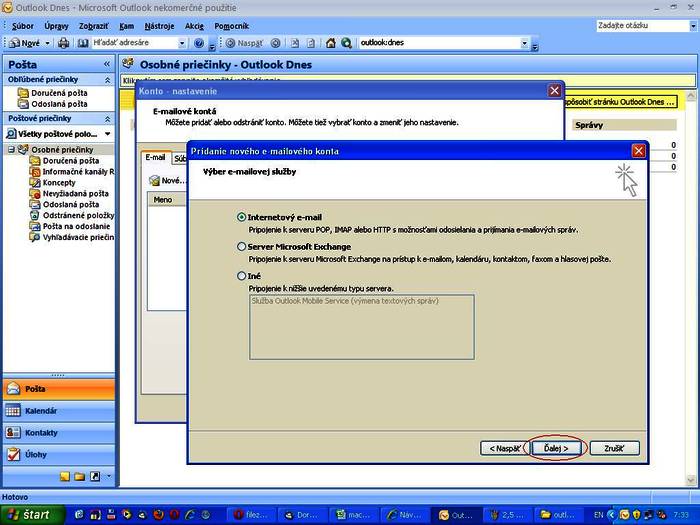Image resolution: width=700 pixels, height=525 pixels.
Task: Click the Windows Štart button
Action: [x=31, y=515]
